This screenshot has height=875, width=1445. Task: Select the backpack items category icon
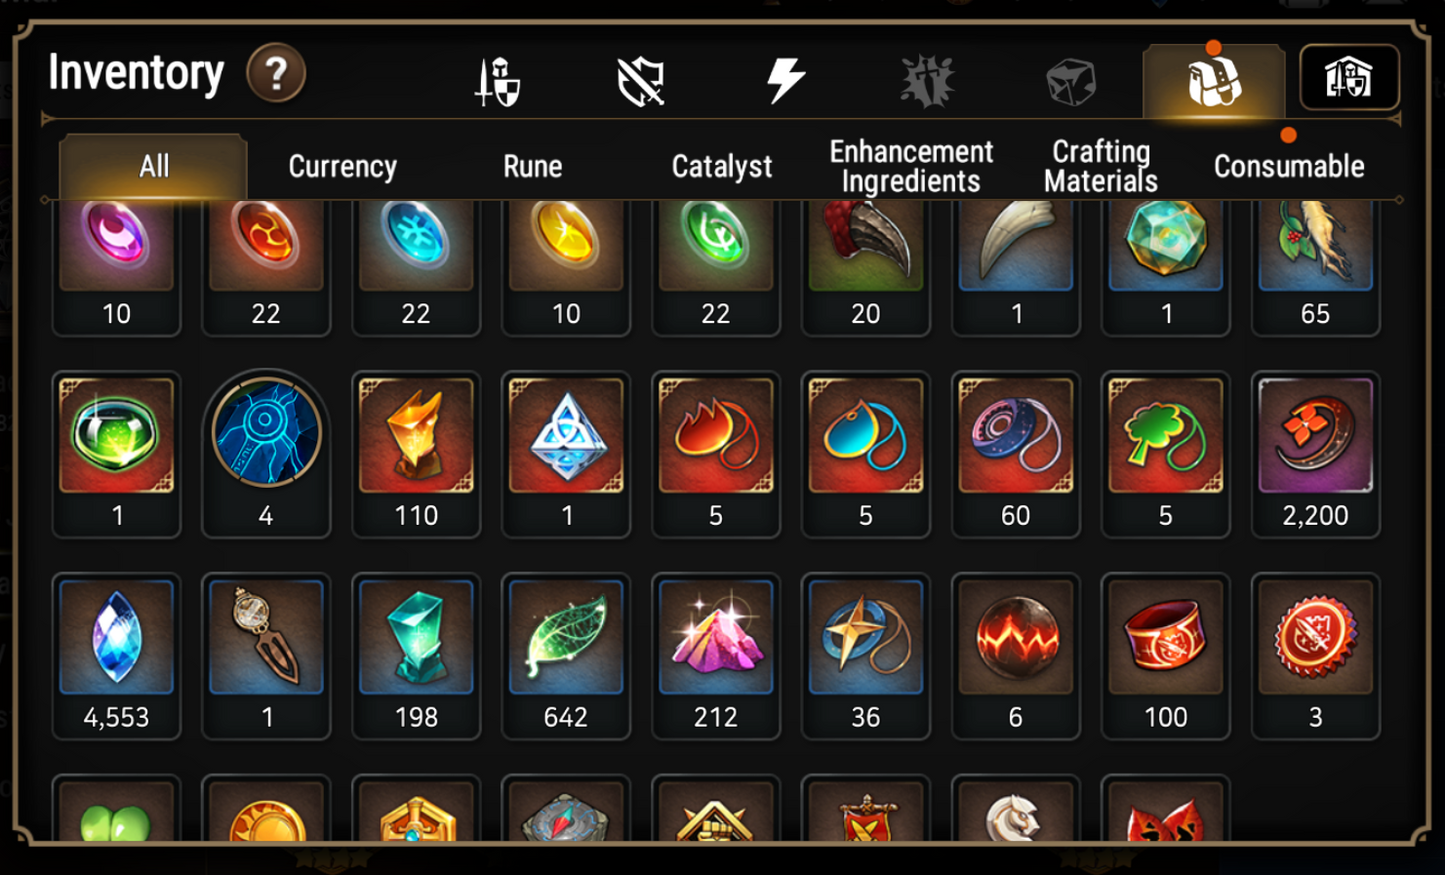(x=1214, y=81)
